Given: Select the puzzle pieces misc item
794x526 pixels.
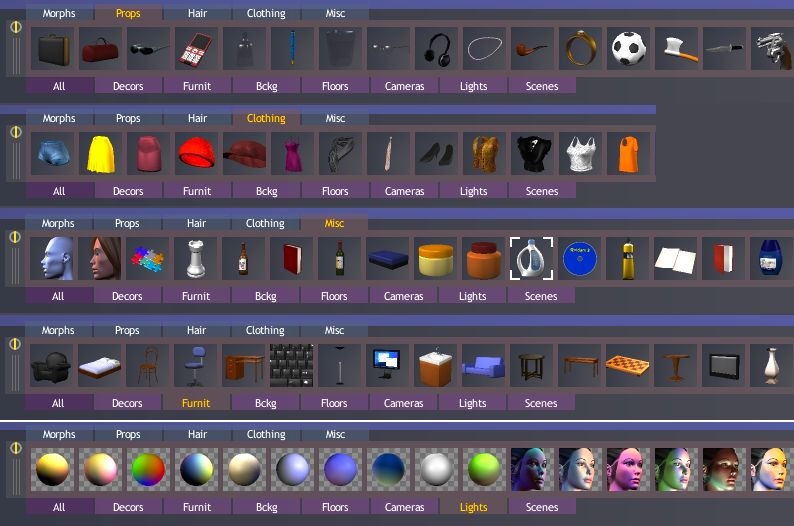Looking at the screenshot, I should (147, 259).
